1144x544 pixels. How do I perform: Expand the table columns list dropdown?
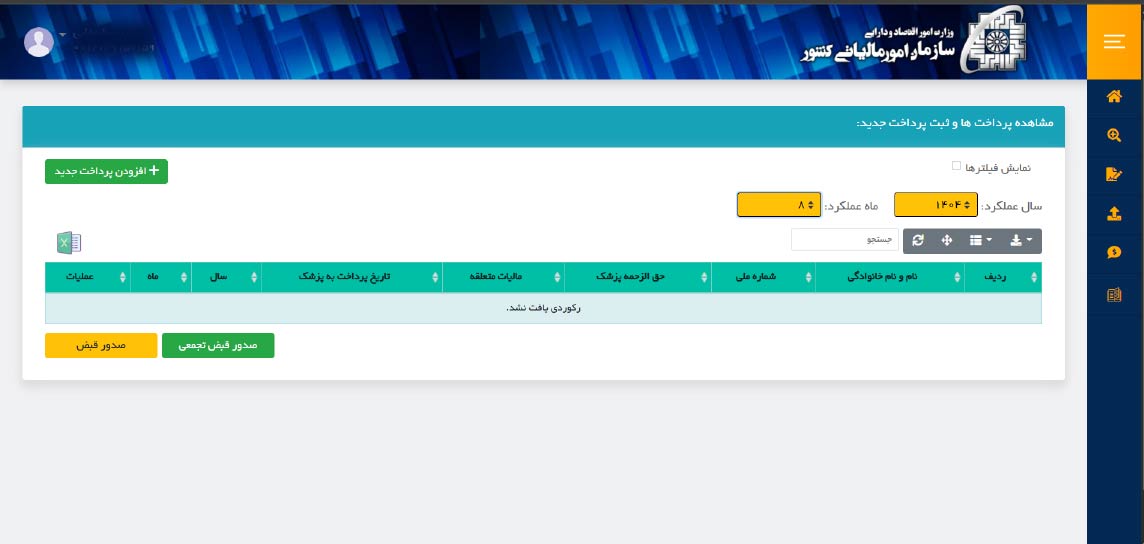[980, 241]
